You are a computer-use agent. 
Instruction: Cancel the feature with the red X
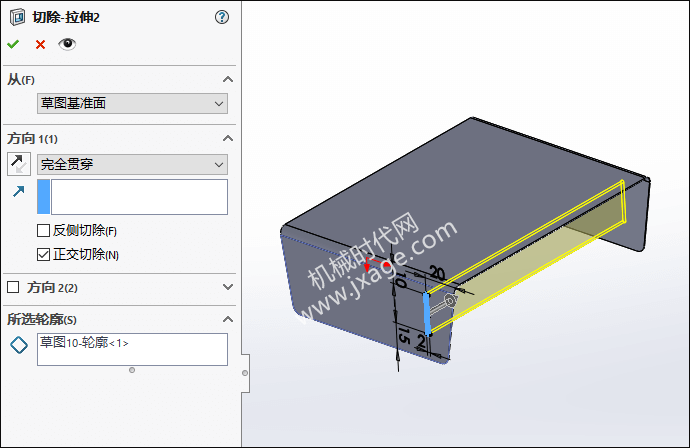[40, 44]
